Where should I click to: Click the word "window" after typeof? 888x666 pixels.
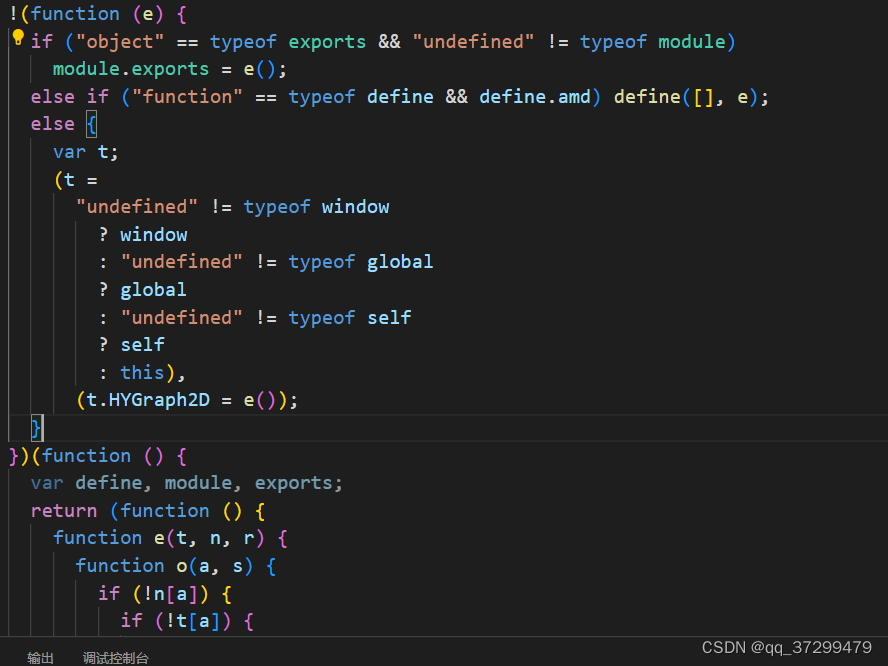(356, 207)
